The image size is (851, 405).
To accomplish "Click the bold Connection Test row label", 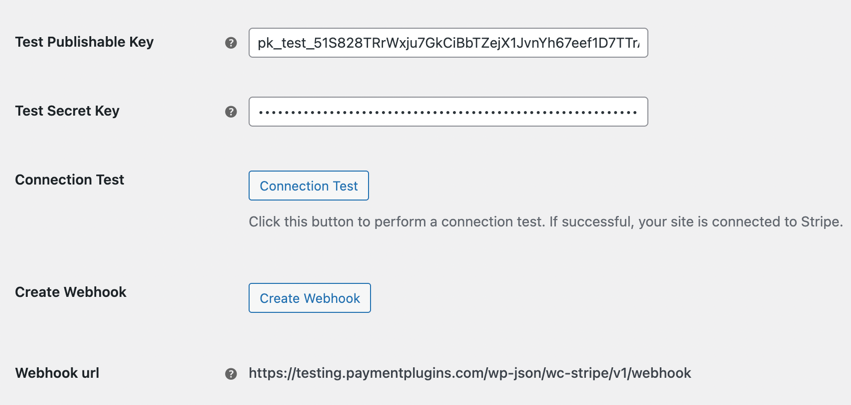I will (x=70, y=180).
